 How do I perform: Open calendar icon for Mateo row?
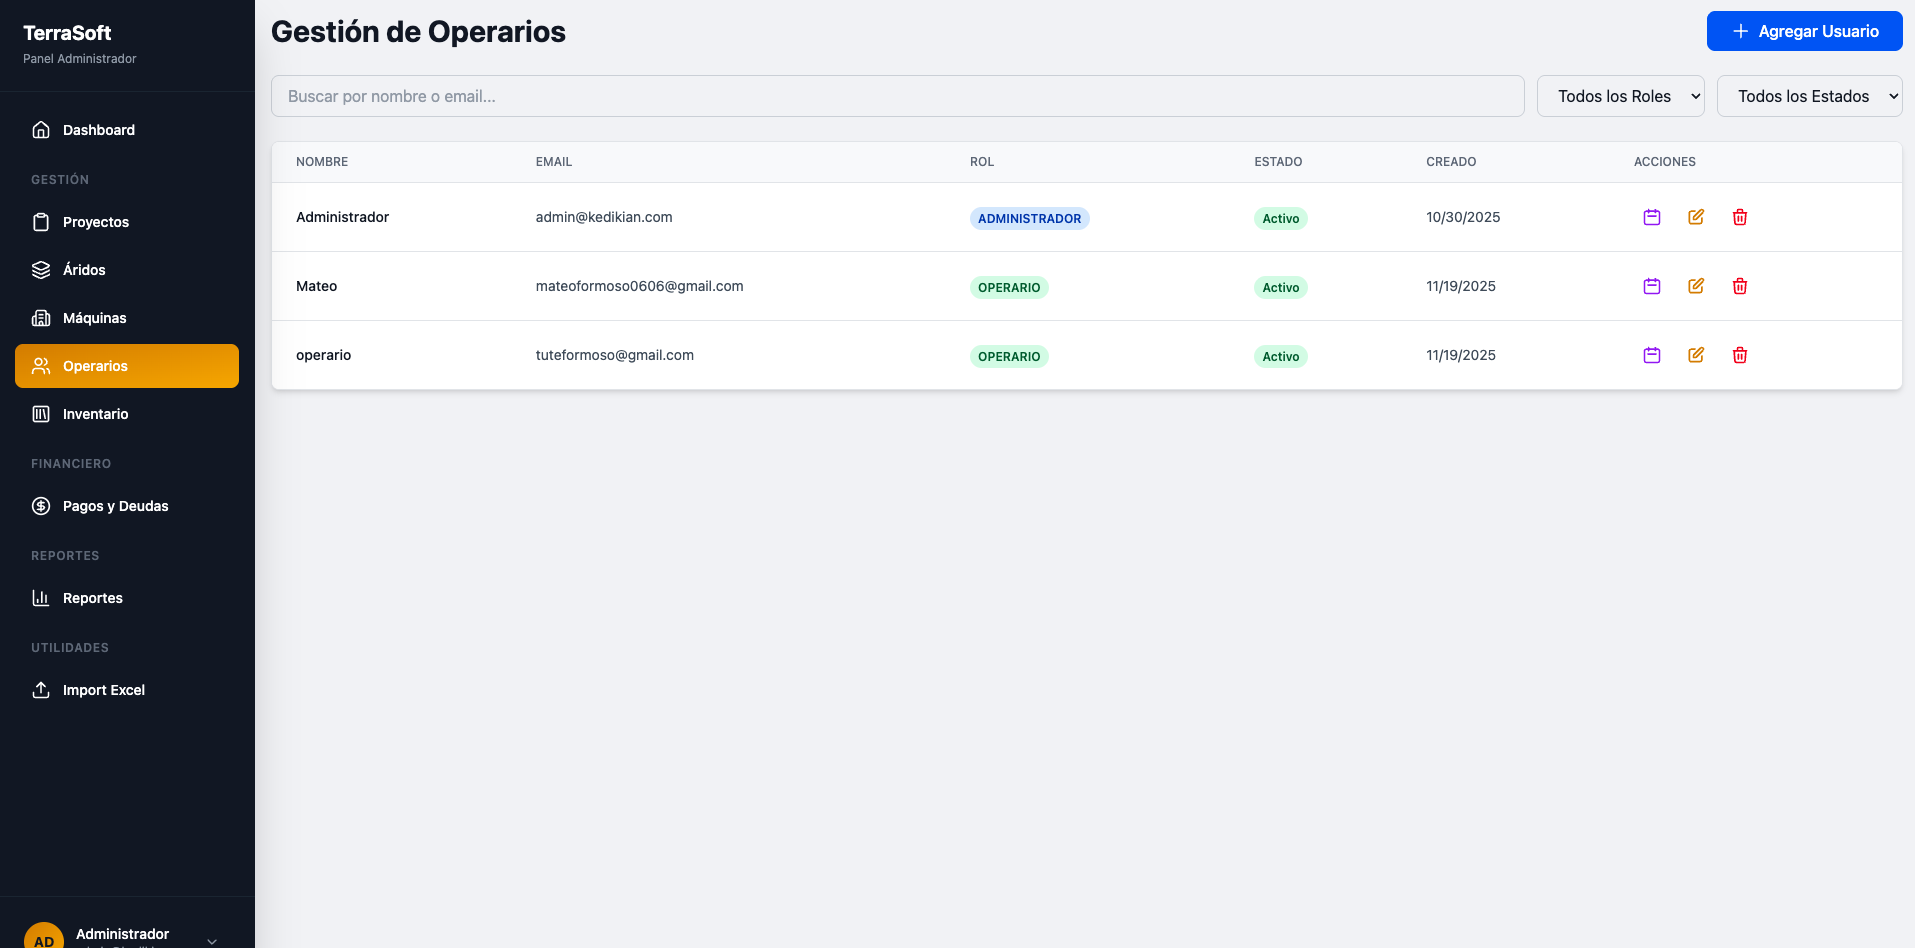pyautogui.click(x=1651, y=286)
